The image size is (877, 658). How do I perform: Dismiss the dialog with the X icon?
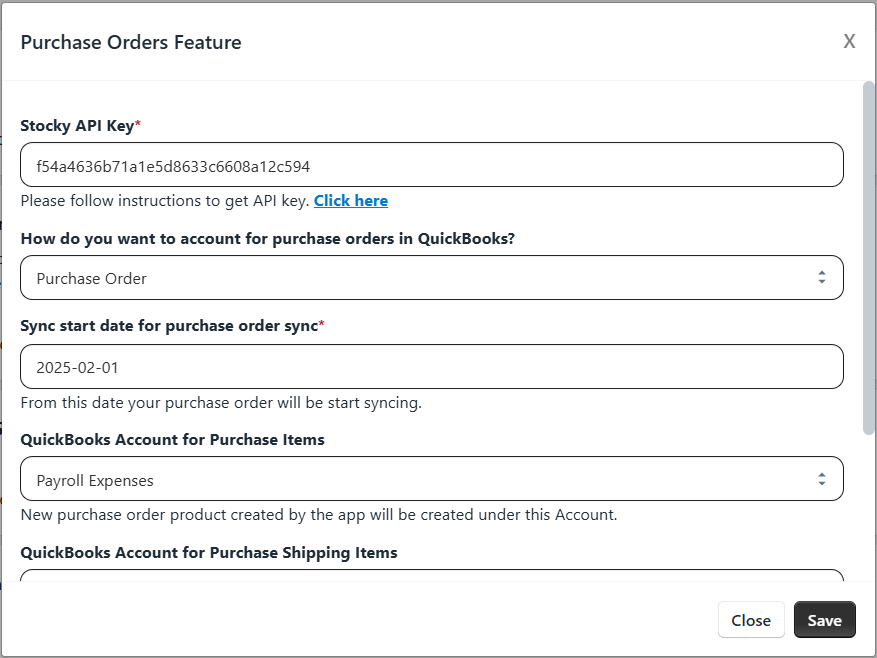pyautogui.click(x=849, y=41)
